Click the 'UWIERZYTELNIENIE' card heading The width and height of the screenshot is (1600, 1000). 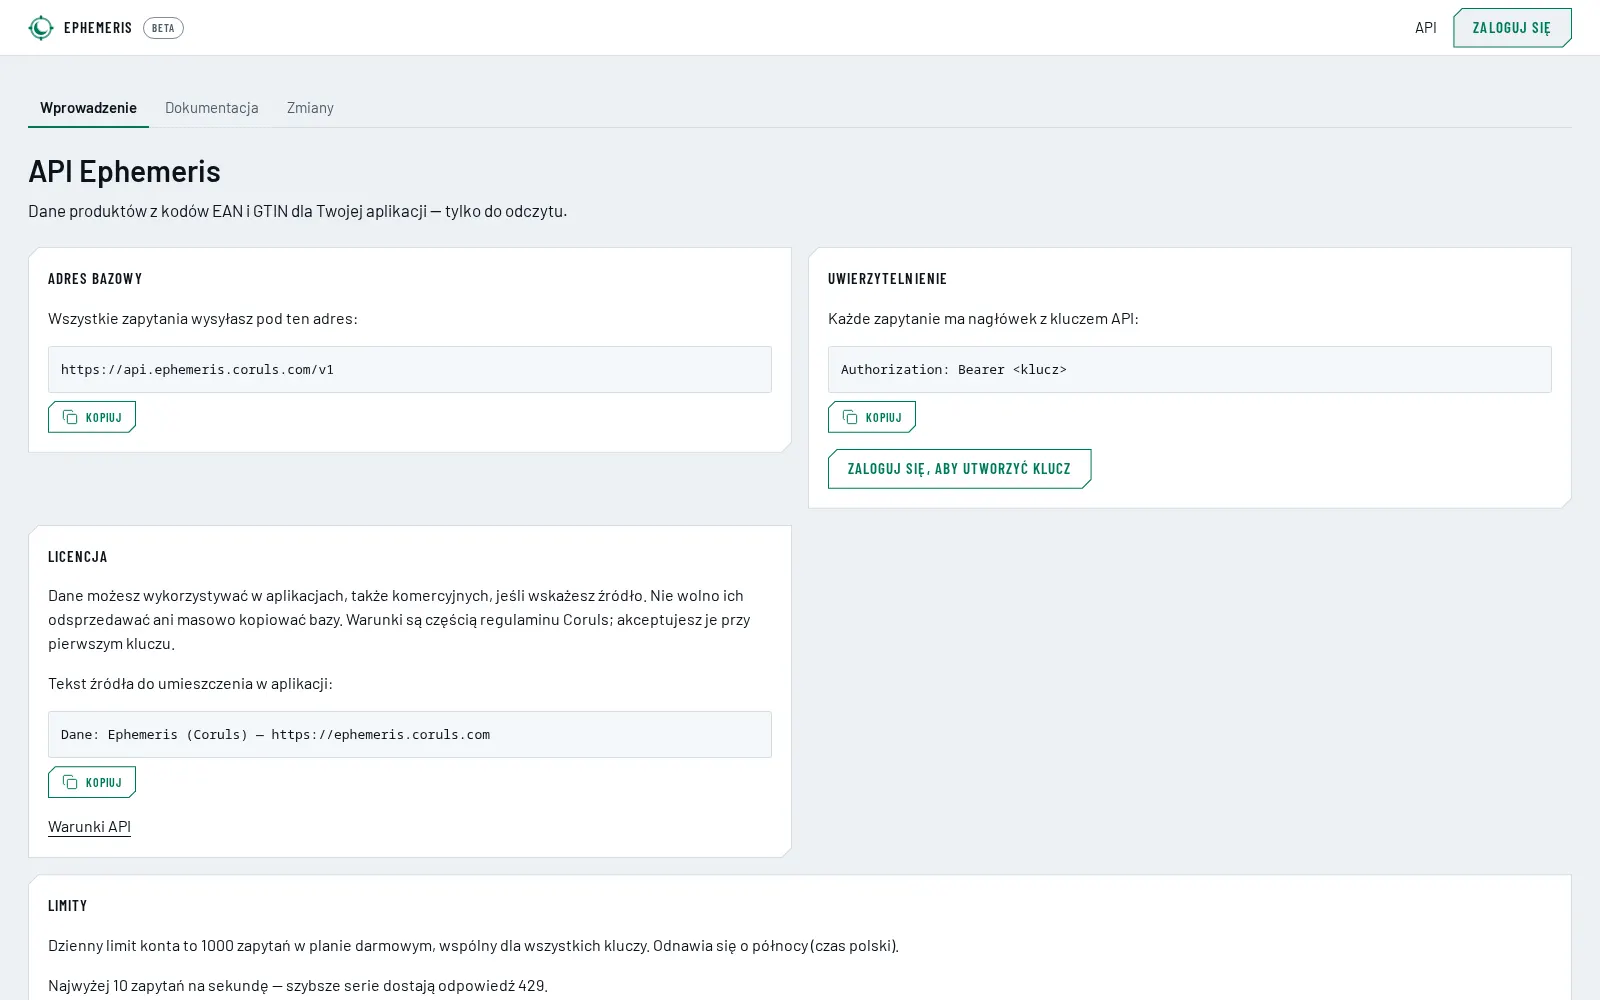coord(887,279)
